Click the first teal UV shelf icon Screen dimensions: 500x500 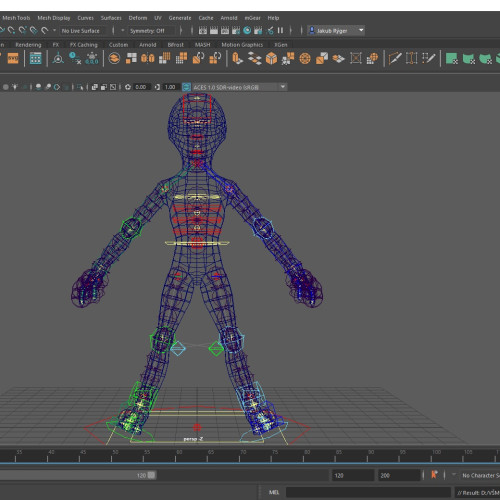[x=452, y=58]
